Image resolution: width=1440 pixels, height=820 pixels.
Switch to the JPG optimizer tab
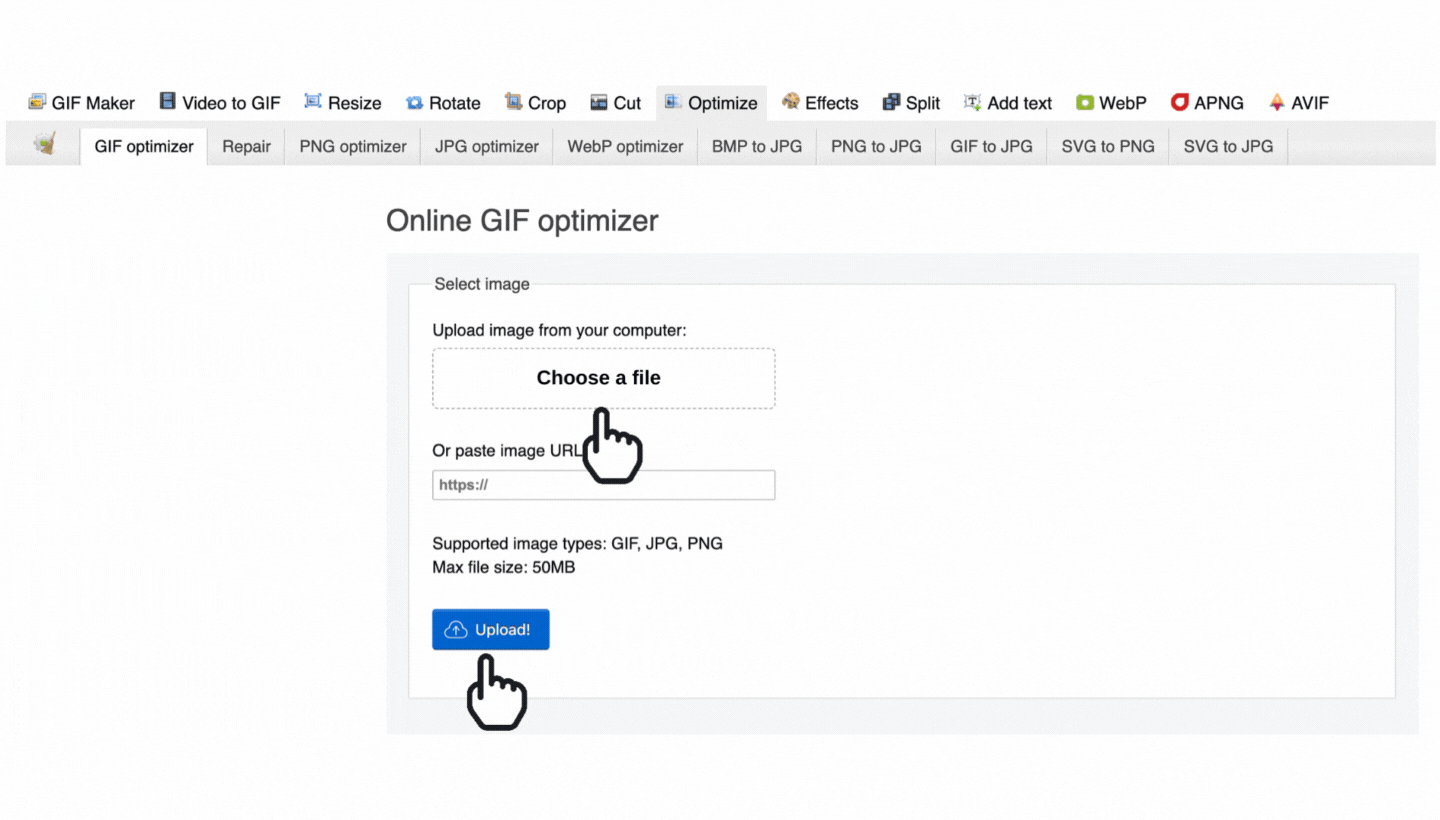486,146
